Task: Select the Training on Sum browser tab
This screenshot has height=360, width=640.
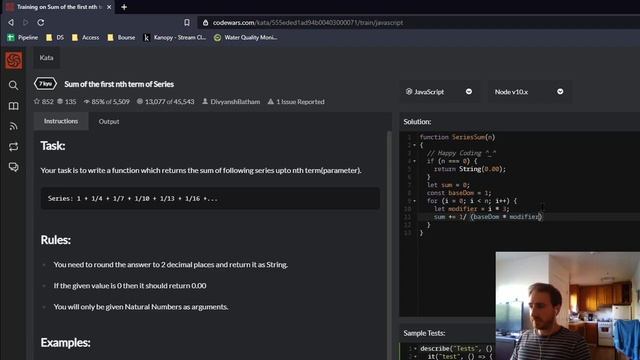Action: pos(59,7)
